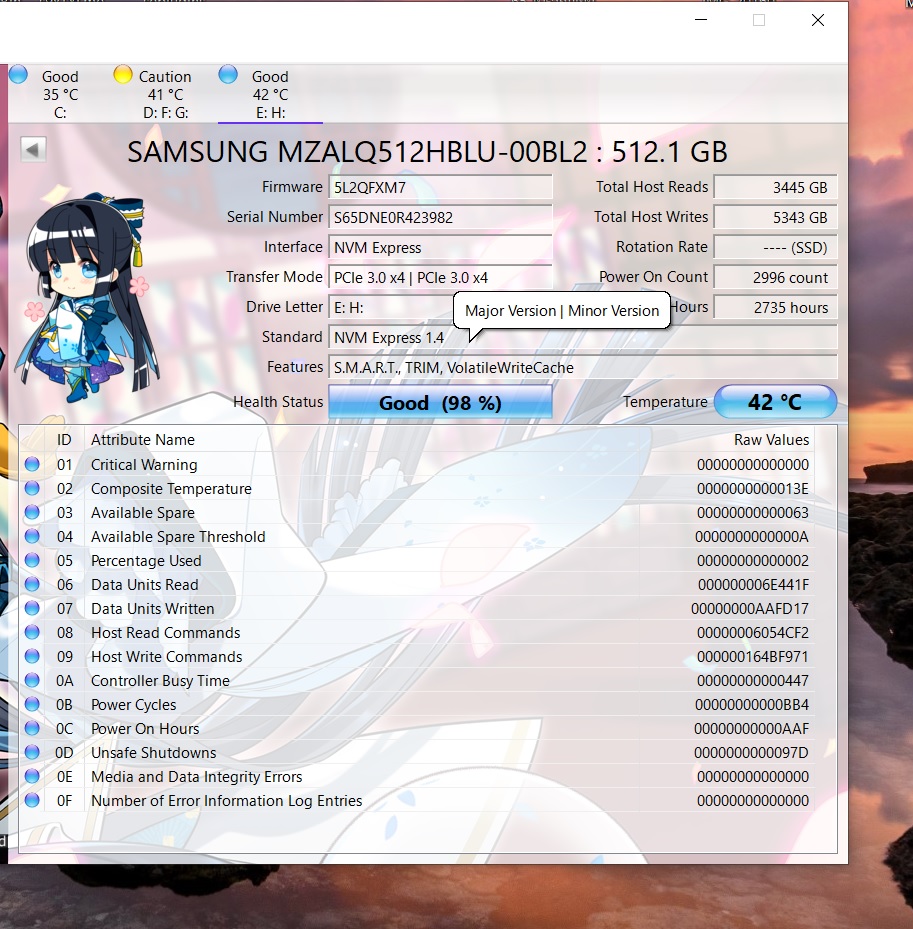Click status dot for Power On Hours

coord(33,728)
